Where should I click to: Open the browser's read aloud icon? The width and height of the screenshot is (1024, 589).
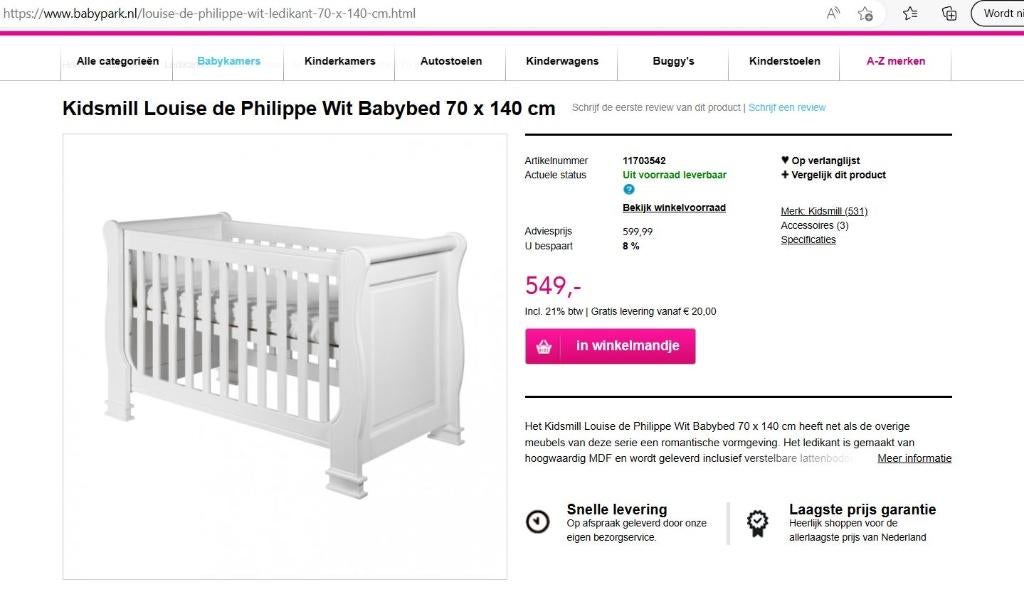[831, 13]
